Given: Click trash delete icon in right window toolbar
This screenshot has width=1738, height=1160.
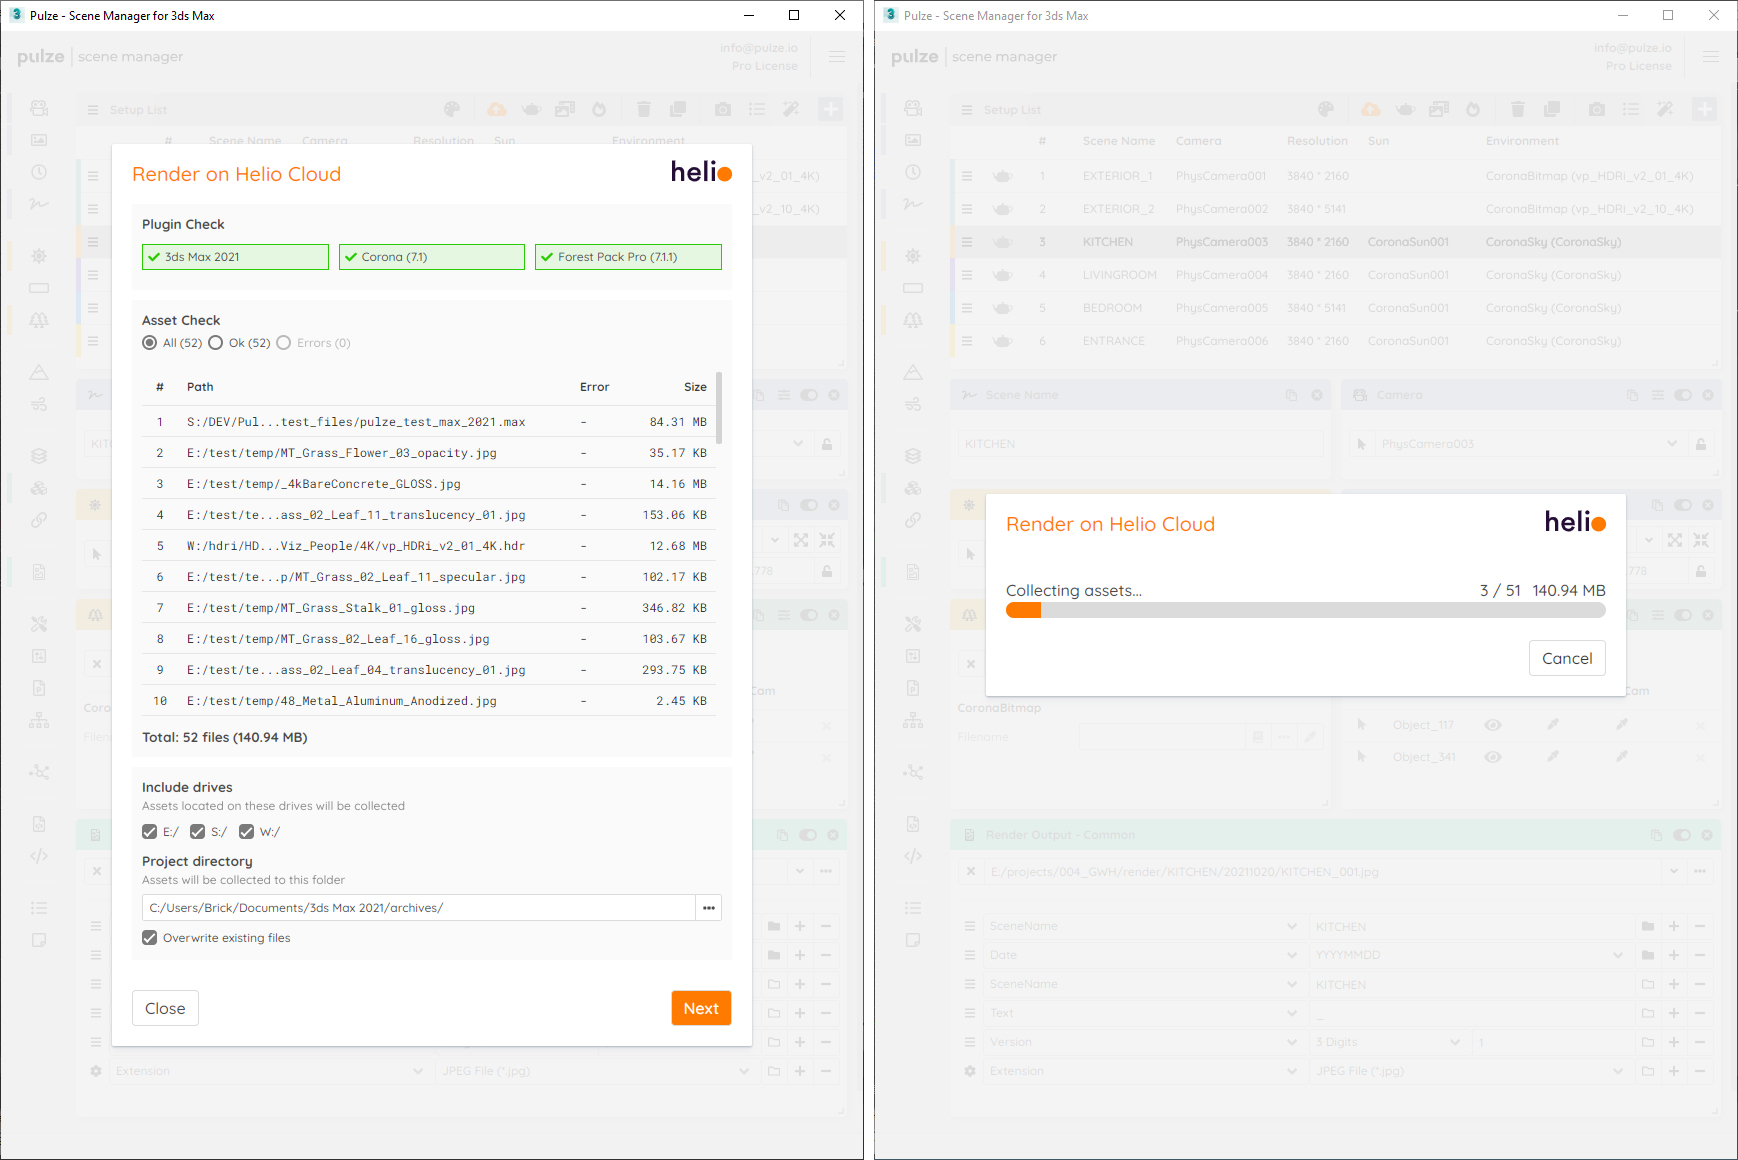Looking at the screenshot, I should click(1518, 109).
